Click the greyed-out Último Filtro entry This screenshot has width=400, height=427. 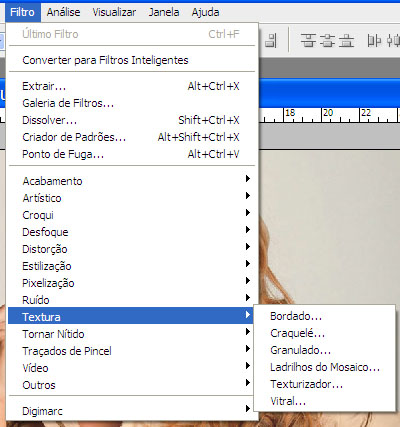[x=132, y=34]
